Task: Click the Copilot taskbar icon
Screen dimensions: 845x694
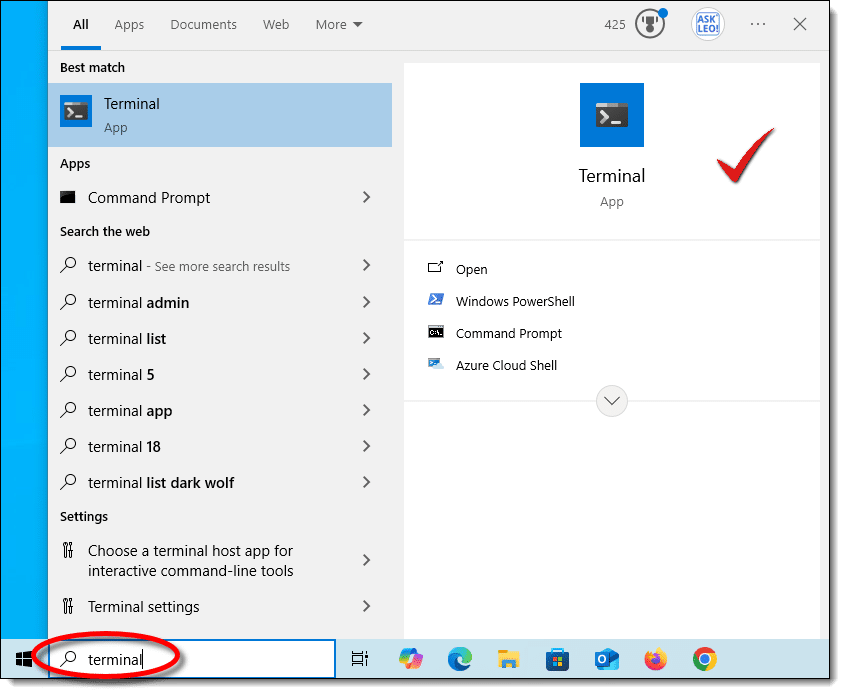Action: point(411,659)
